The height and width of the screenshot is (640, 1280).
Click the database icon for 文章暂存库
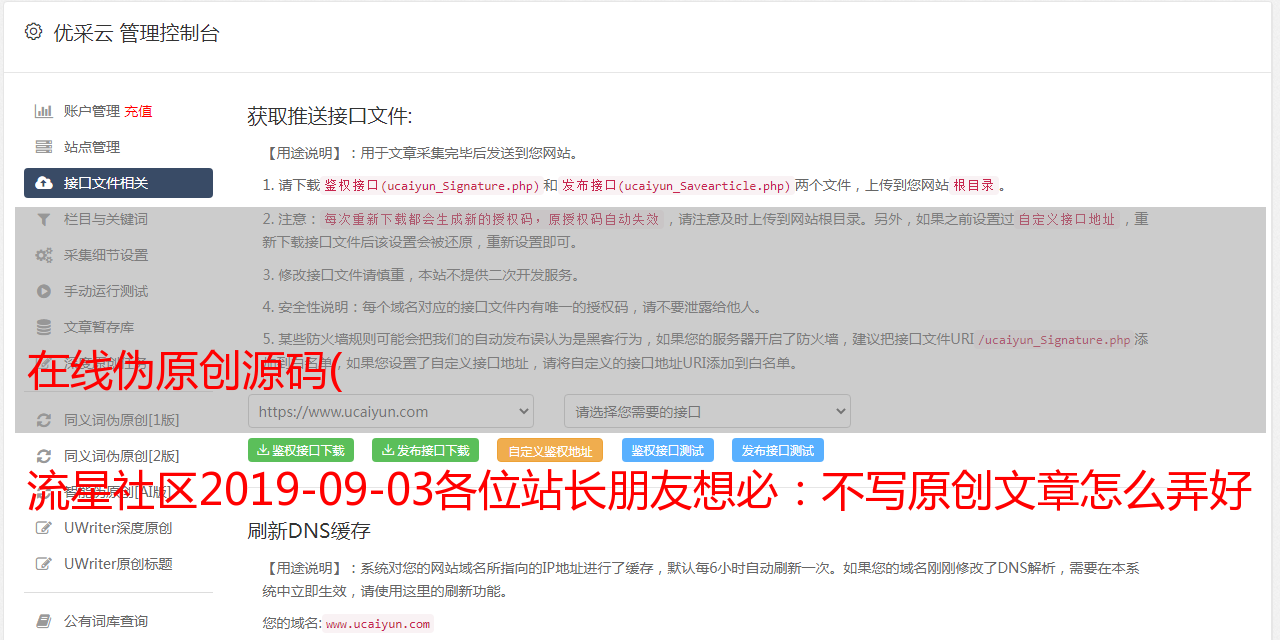pyautogui.click(x=44, y=327)
